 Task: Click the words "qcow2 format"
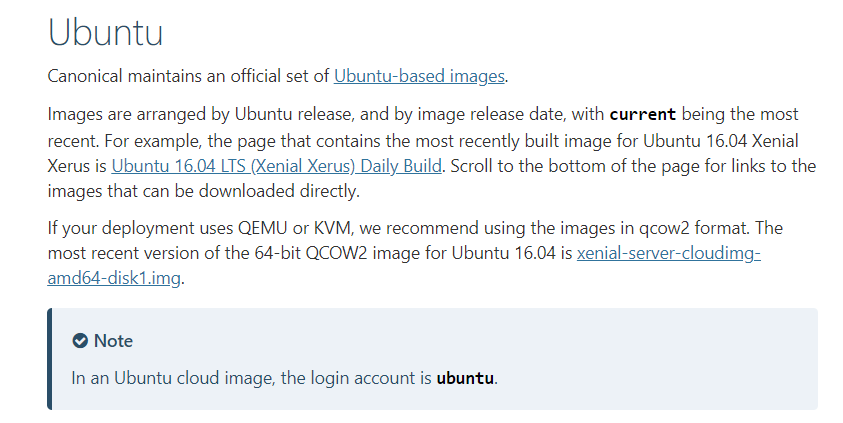[x=695, y=228]
